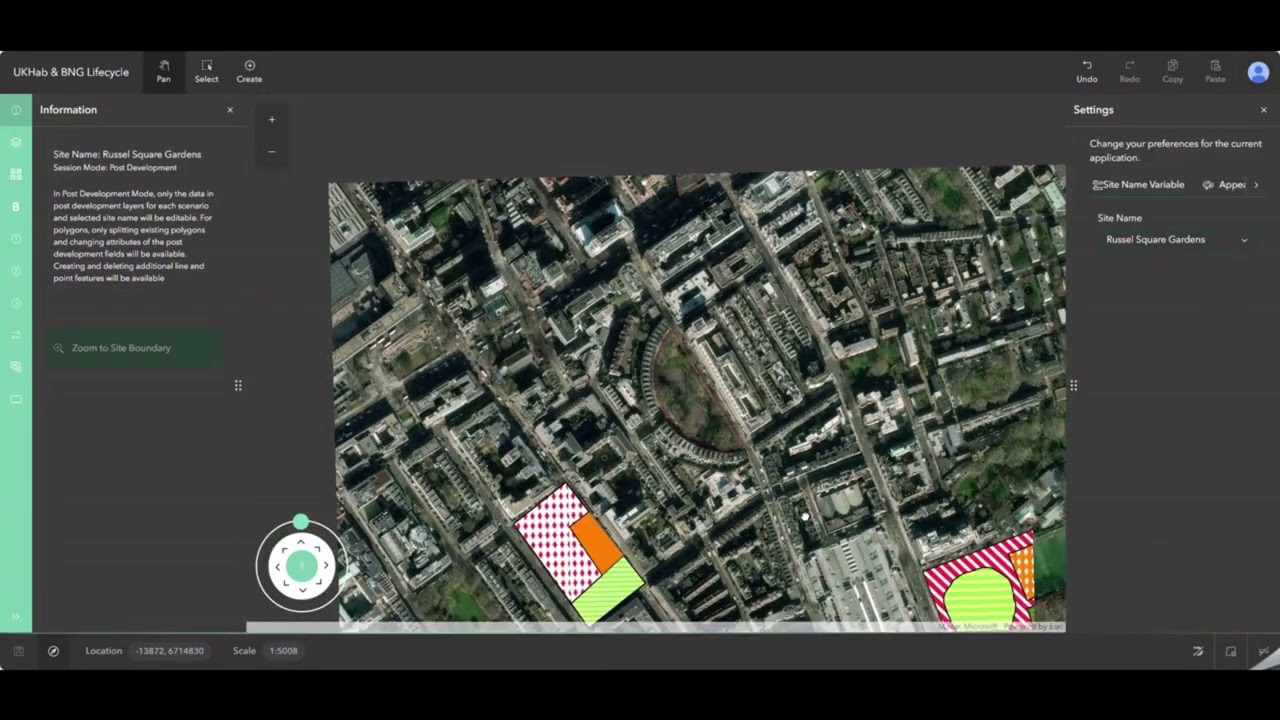Click the green compass heading handle
This screenshot has width=1280, height=720.
pos(301,522)
